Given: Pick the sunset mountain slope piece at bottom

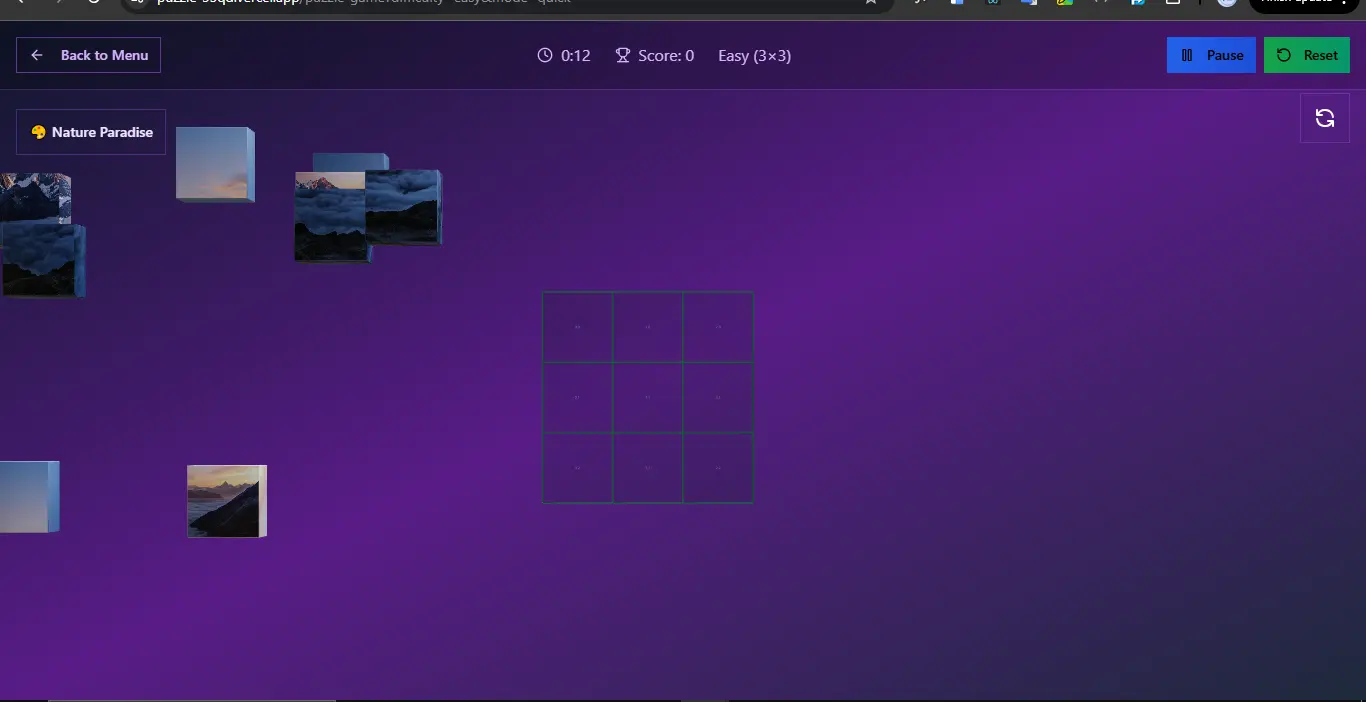Looking at the screenshot, I should [225, 500].
